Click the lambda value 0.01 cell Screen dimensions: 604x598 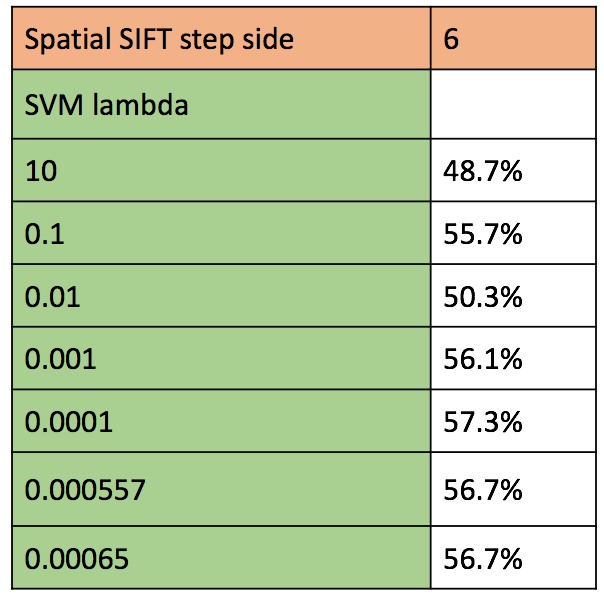[x=220, y=296]
